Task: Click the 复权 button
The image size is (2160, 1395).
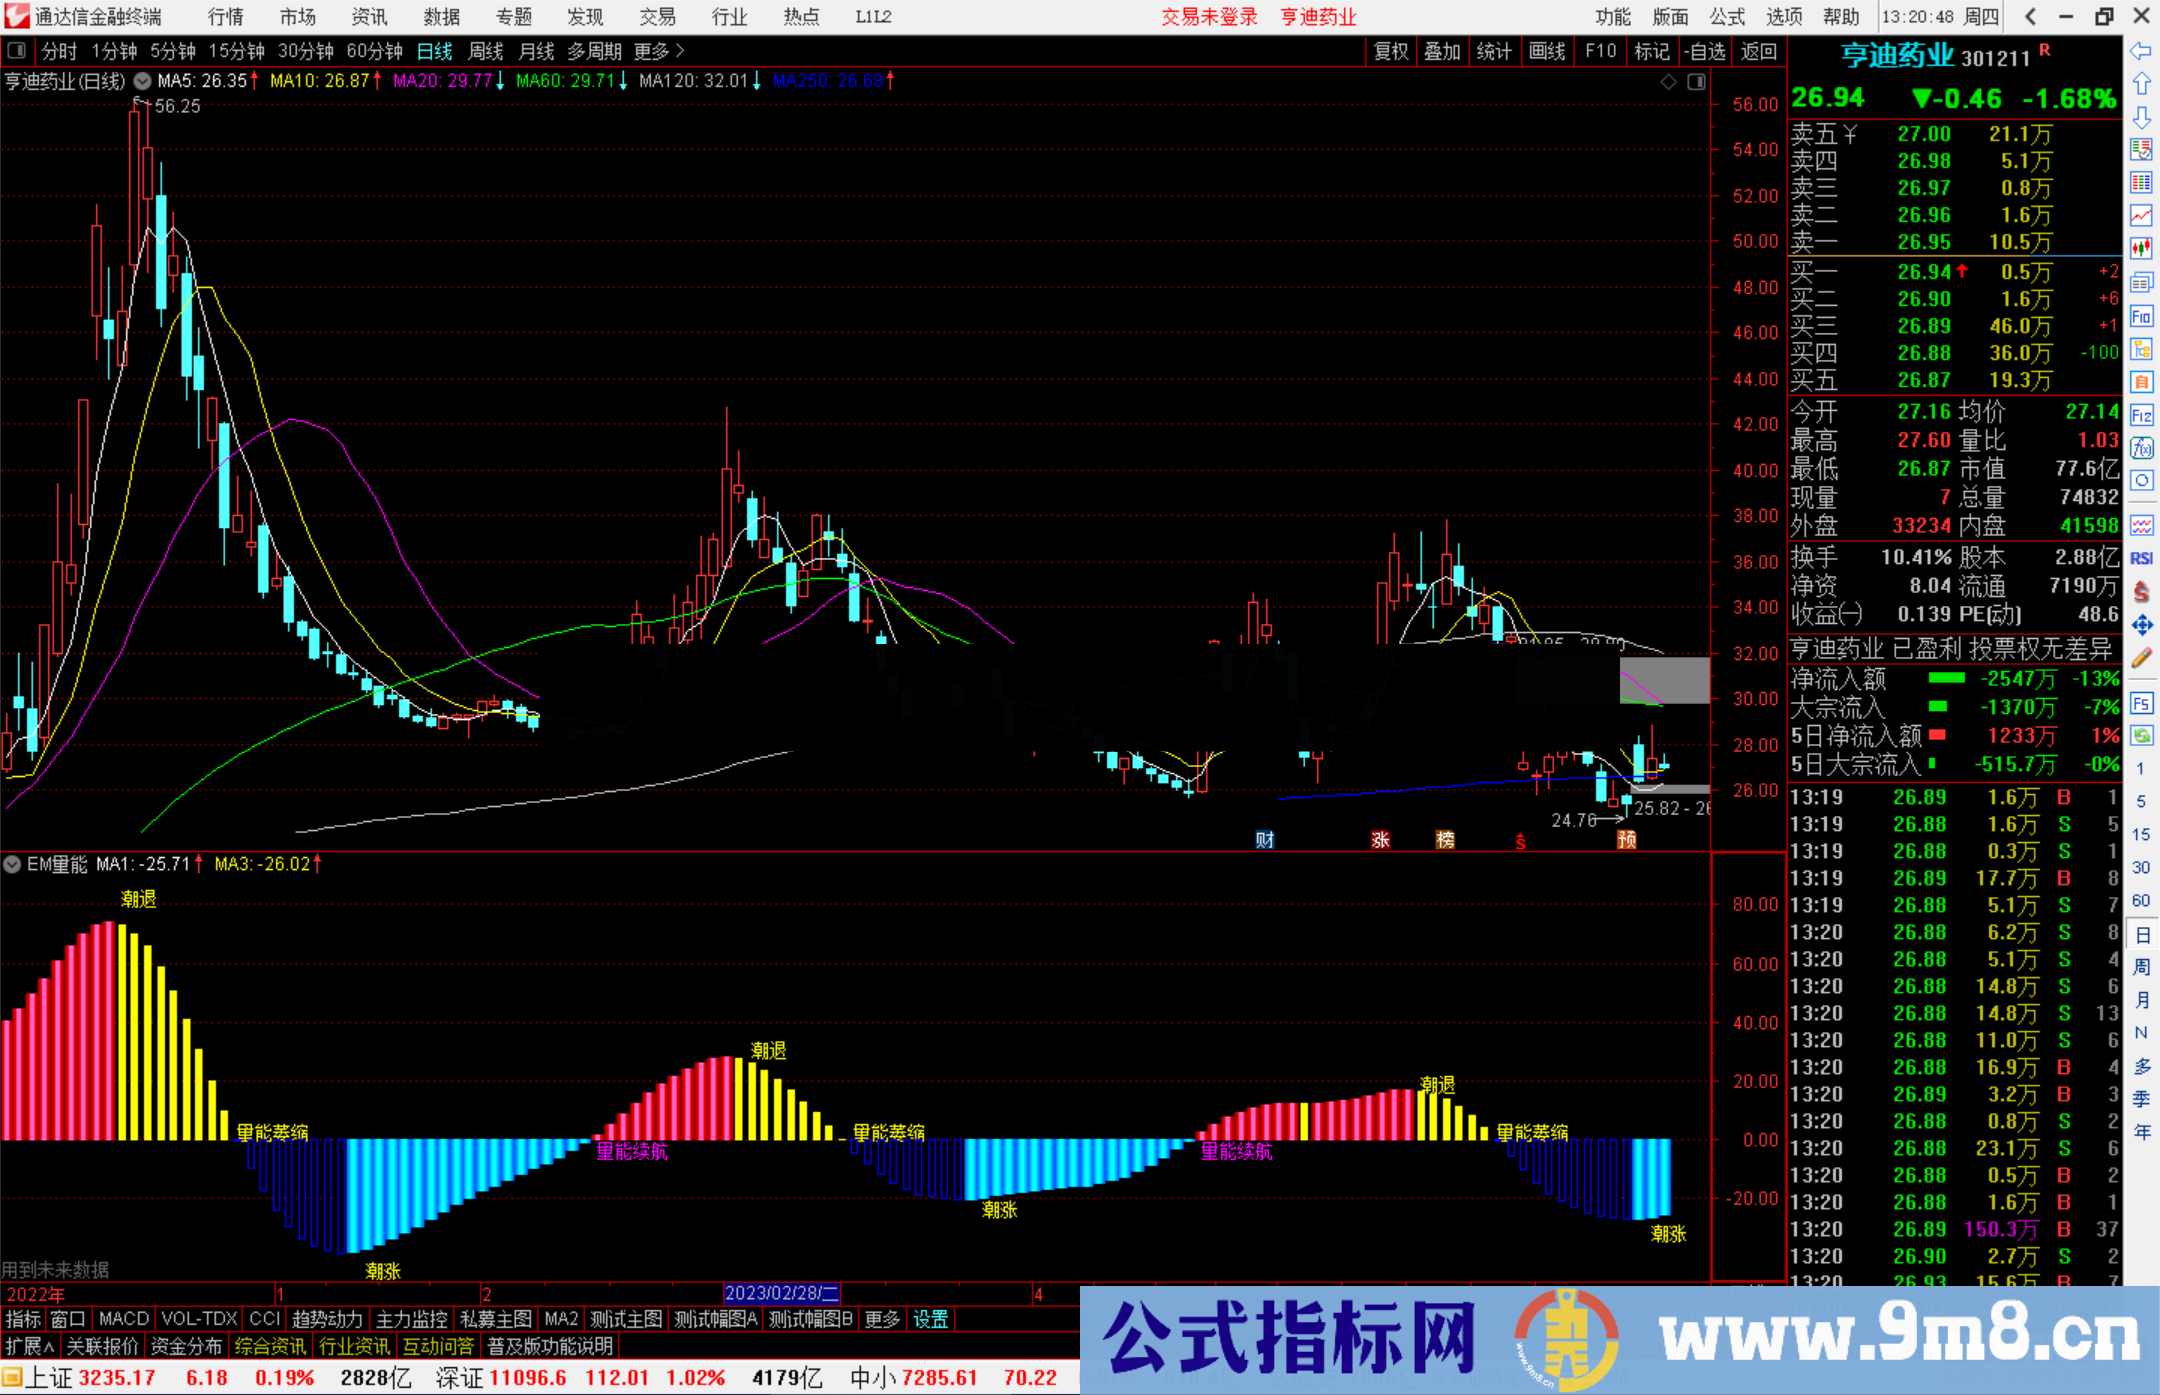Action: (x=1391, y=51)
